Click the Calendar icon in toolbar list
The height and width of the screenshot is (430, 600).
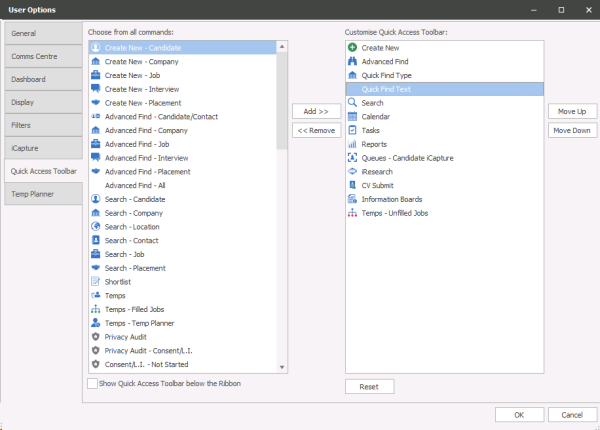pyautogui.click(x=352, y=117)
